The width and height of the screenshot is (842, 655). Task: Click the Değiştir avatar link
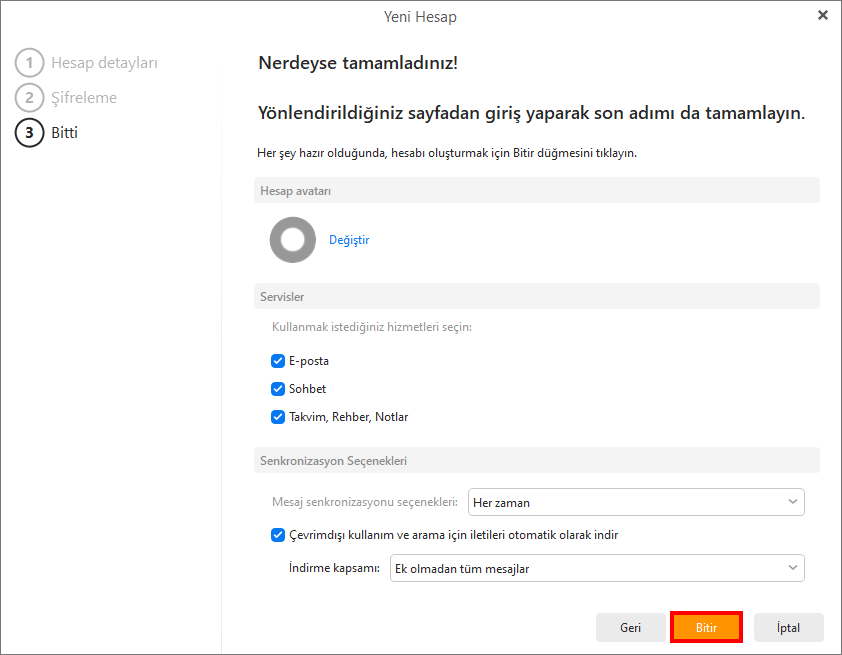click(x=349, y=240)
